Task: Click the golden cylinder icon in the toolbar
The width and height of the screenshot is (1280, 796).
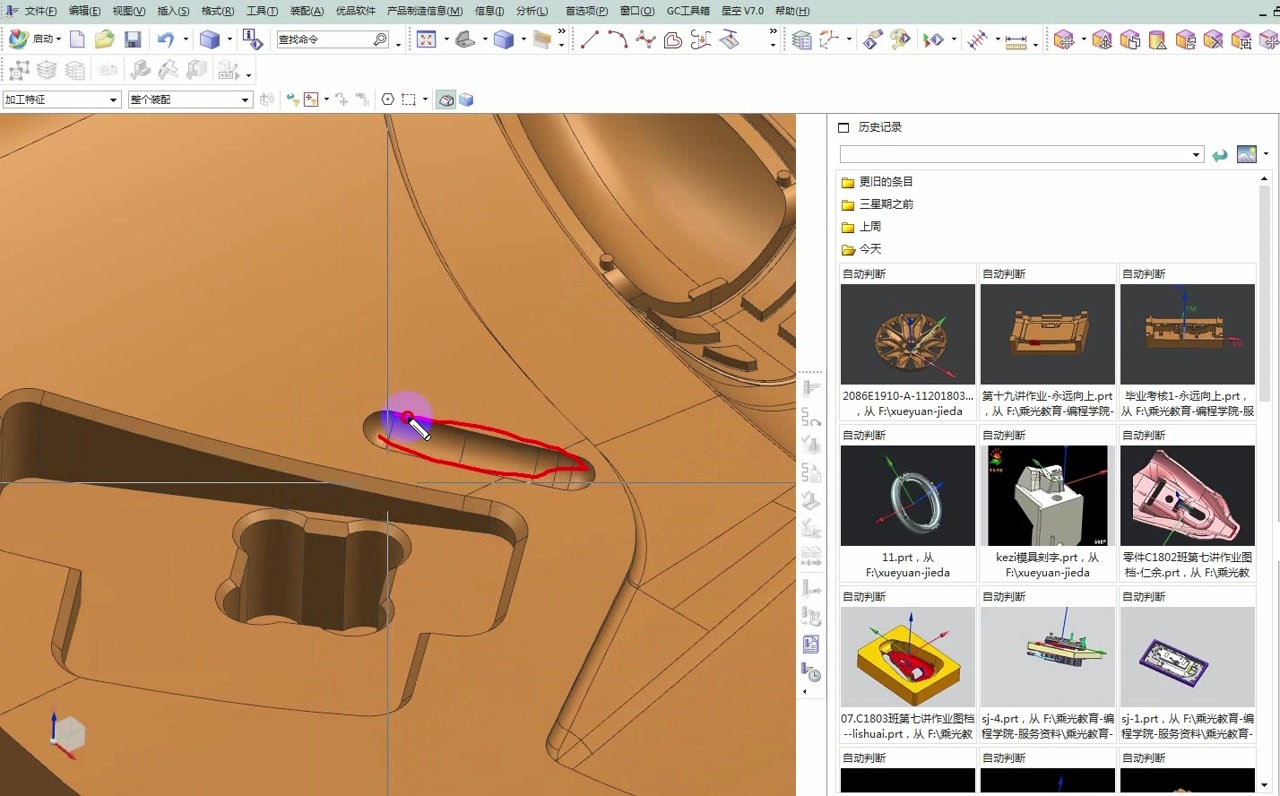Action: tap(1157, 40)
